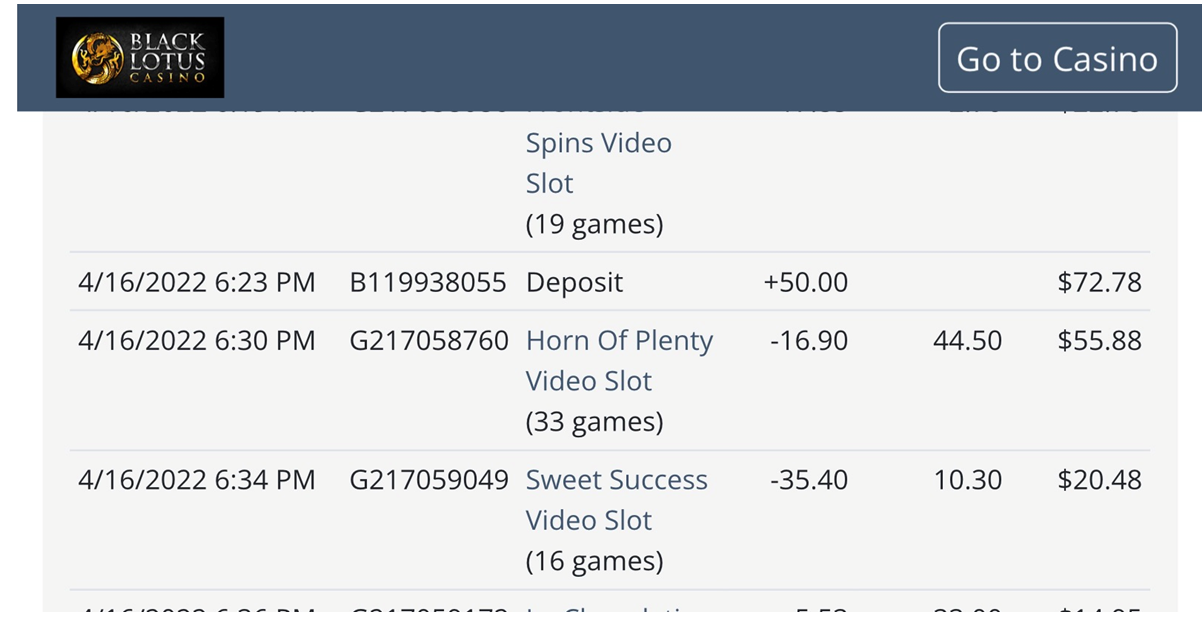This screenshot has width=1202, height=619.
Task: Select the 4/16/2022 6:23 PM date
Action: (196, 282)
